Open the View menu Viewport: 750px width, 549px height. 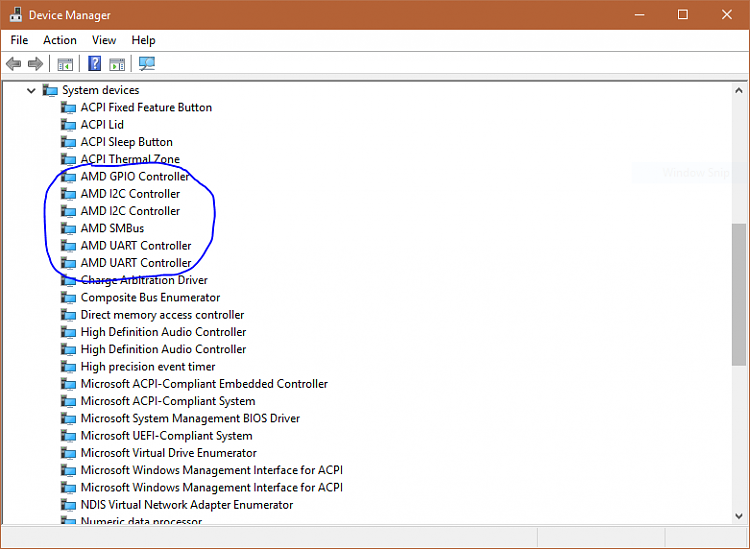[x=104, y=40]
